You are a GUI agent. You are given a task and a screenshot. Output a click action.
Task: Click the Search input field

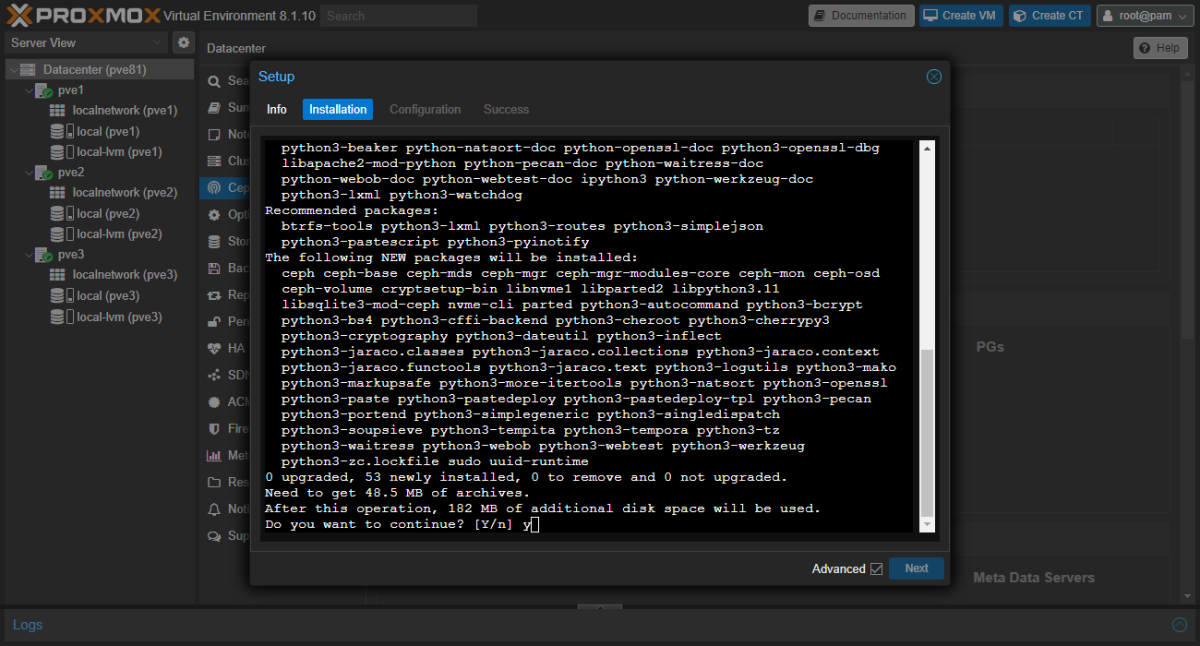(x=399, y=16)
